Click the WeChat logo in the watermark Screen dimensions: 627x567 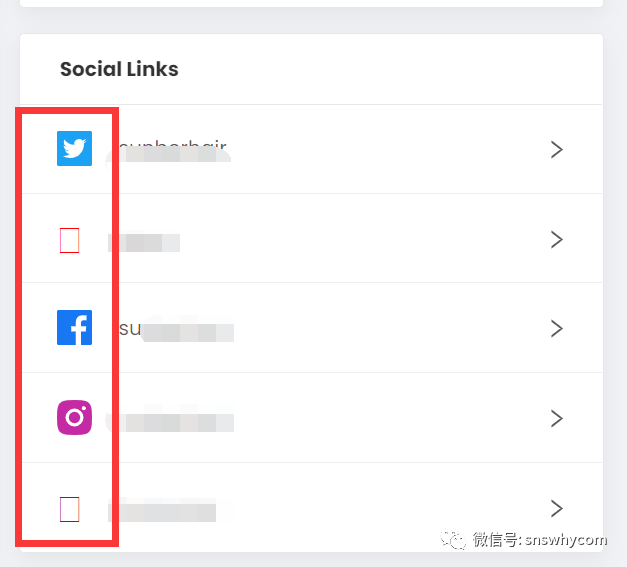(456, 540)
